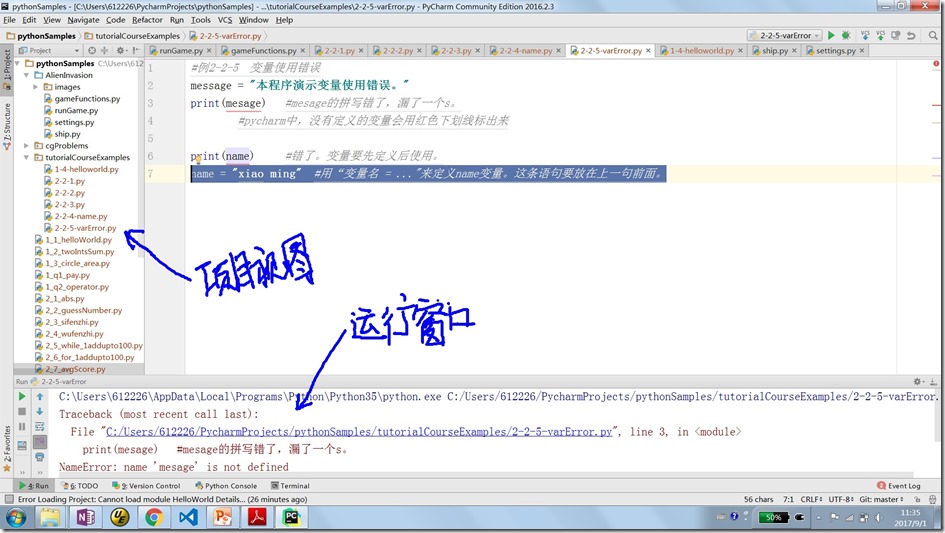Open Project panel gear settings

tap(121, 51)
